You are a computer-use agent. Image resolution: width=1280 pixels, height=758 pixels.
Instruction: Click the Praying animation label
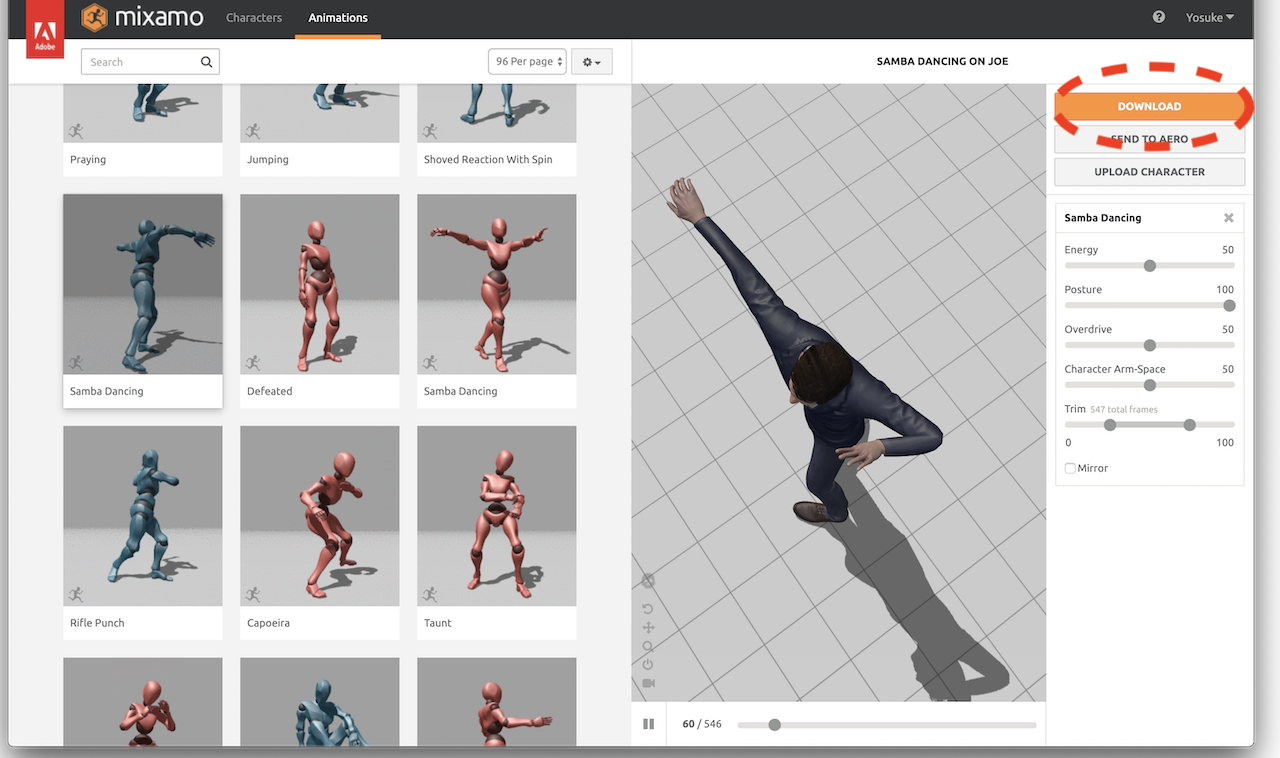point(88,160)
